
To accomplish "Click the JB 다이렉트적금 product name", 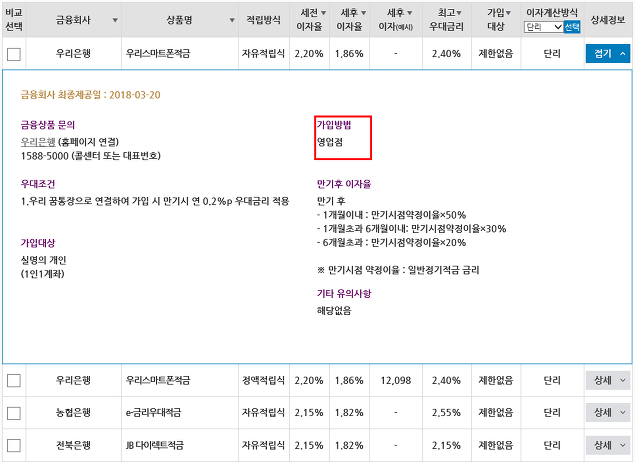I will tap(155, 445).
